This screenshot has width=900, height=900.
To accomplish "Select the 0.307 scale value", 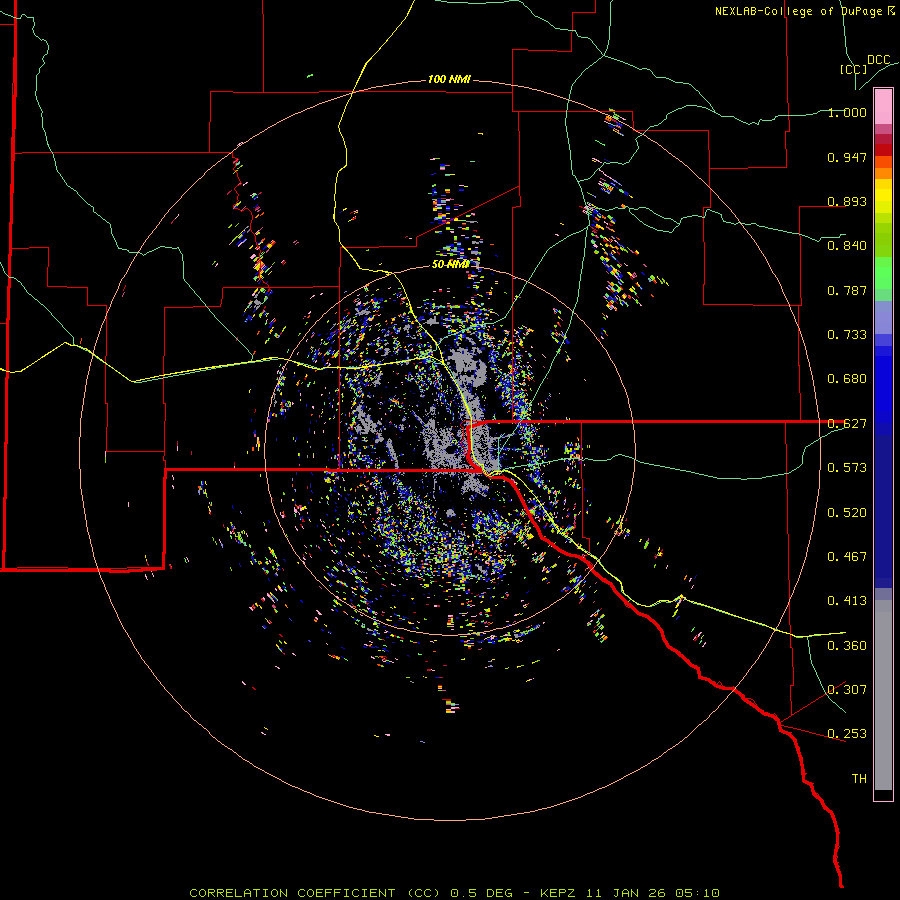I will (847, 689).
